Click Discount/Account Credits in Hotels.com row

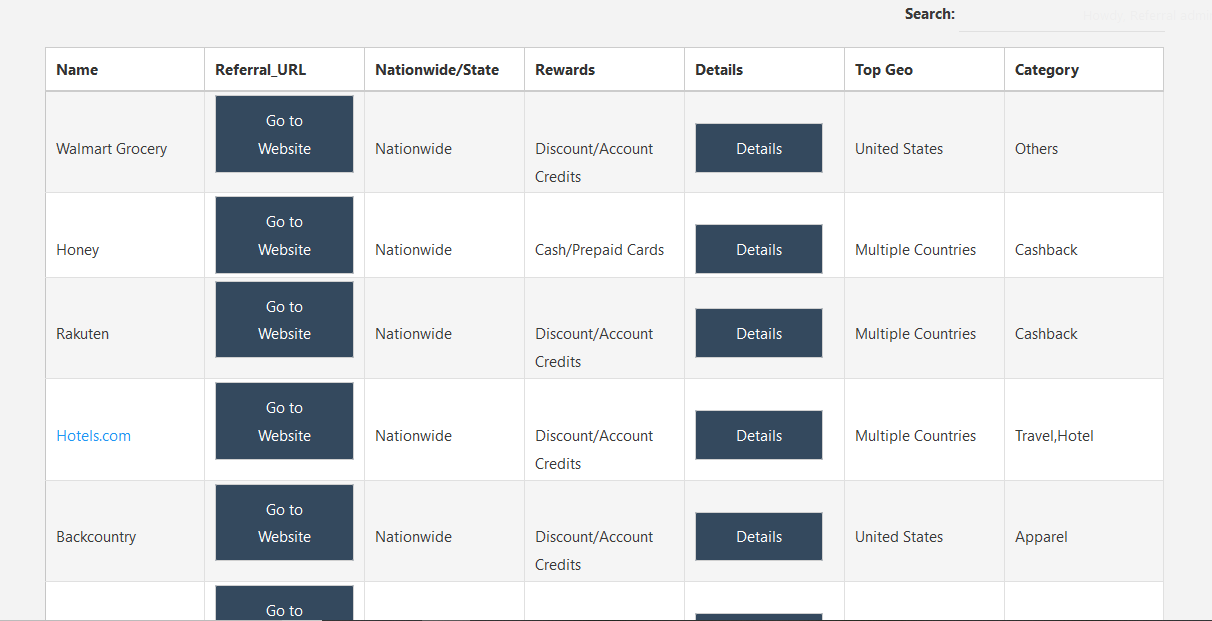[x=594, y=450]
